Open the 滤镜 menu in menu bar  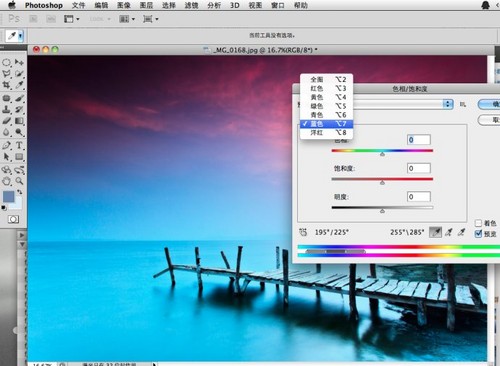point(192,5)
